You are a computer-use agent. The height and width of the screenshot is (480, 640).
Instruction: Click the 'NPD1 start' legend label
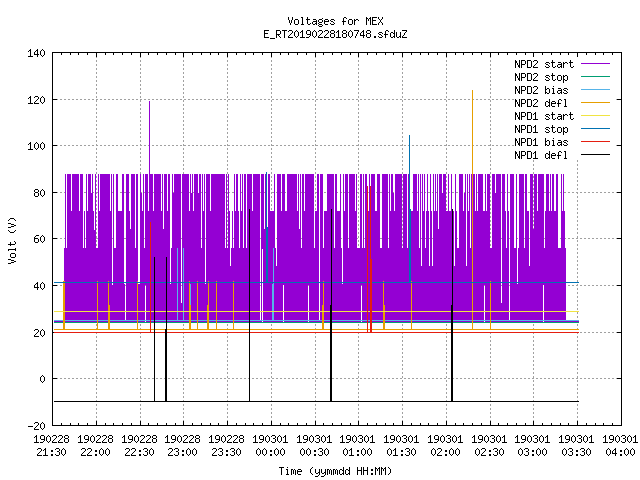click(x=544, y=116)
